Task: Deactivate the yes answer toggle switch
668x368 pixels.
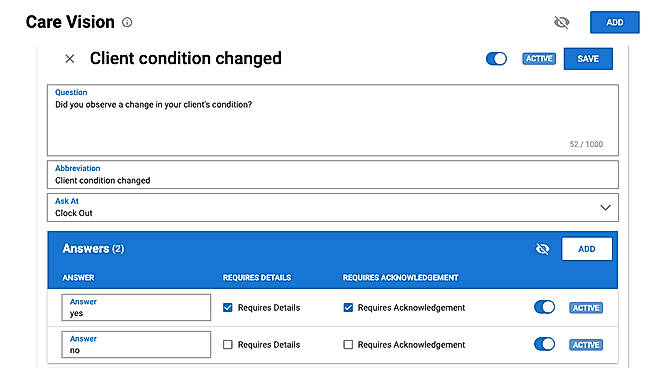Action: point(544,307)
